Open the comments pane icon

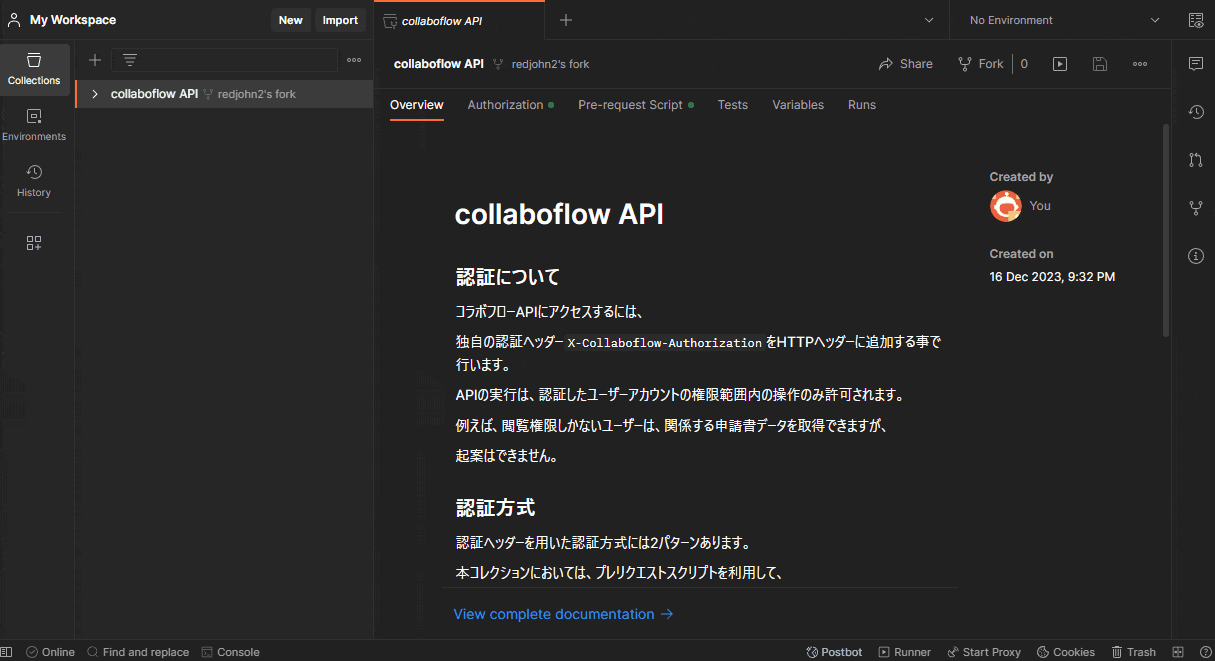1196,64
